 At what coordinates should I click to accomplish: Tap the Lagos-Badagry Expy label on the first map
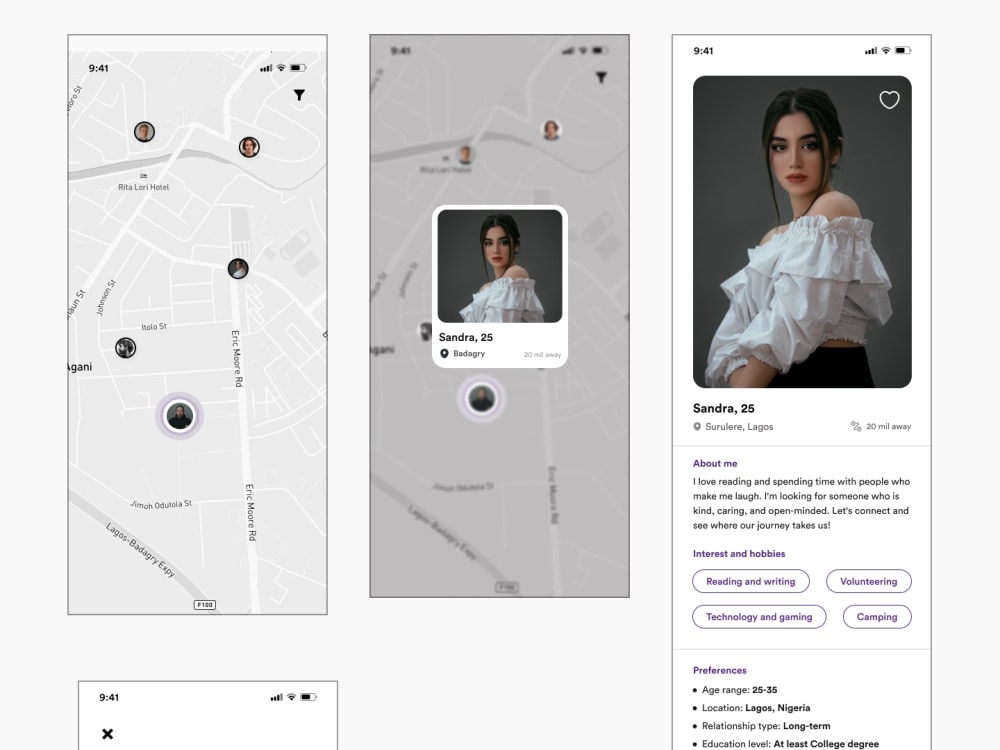click(x=140, y=550)
